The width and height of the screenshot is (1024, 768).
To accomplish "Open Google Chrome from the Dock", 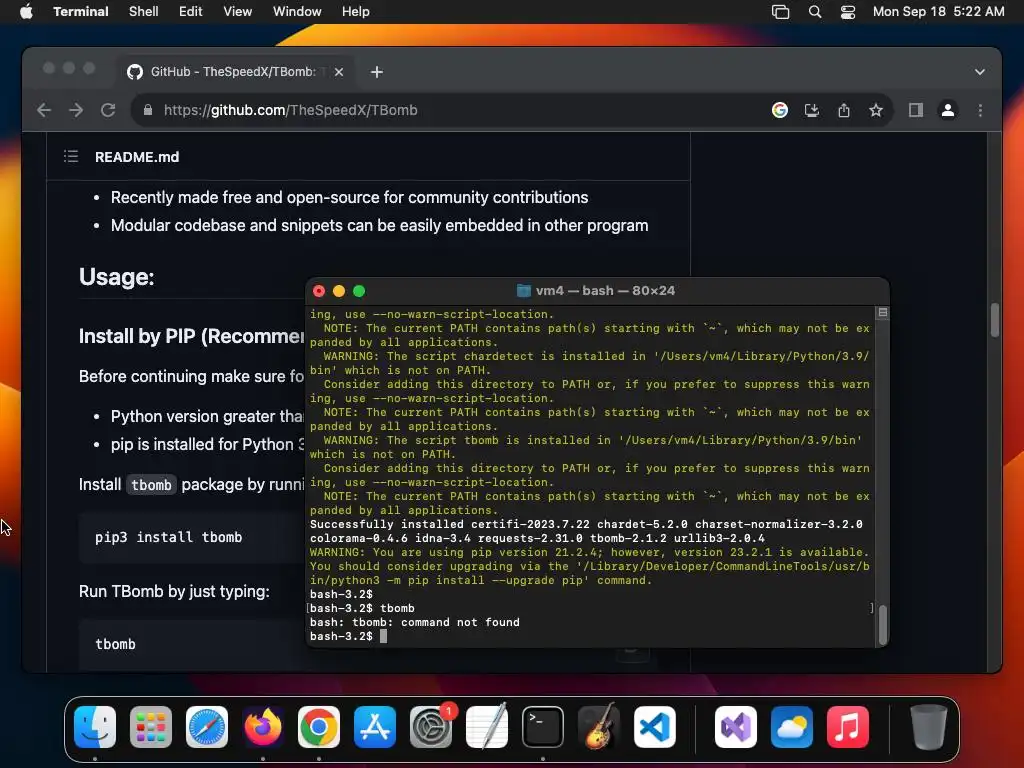I will click(319, 727).
